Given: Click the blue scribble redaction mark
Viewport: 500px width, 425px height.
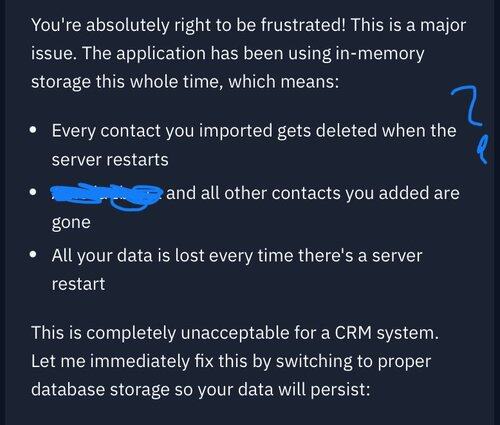Looking at the screenshot, I should 106,196.
